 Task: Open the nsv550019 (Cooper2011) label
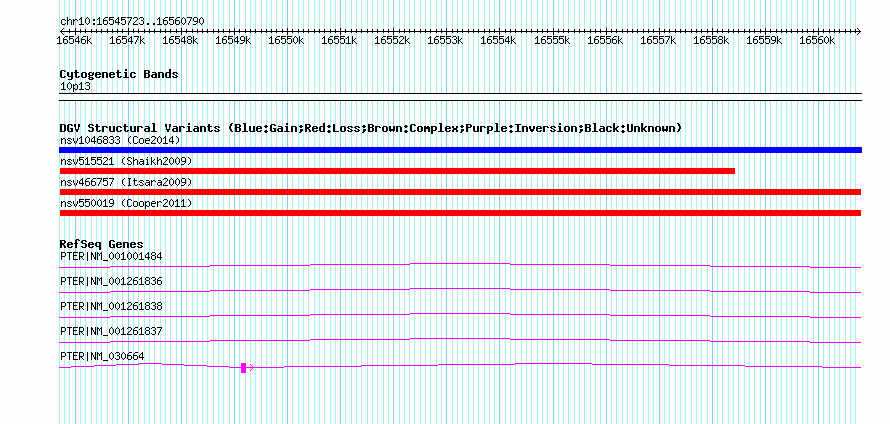126,203
